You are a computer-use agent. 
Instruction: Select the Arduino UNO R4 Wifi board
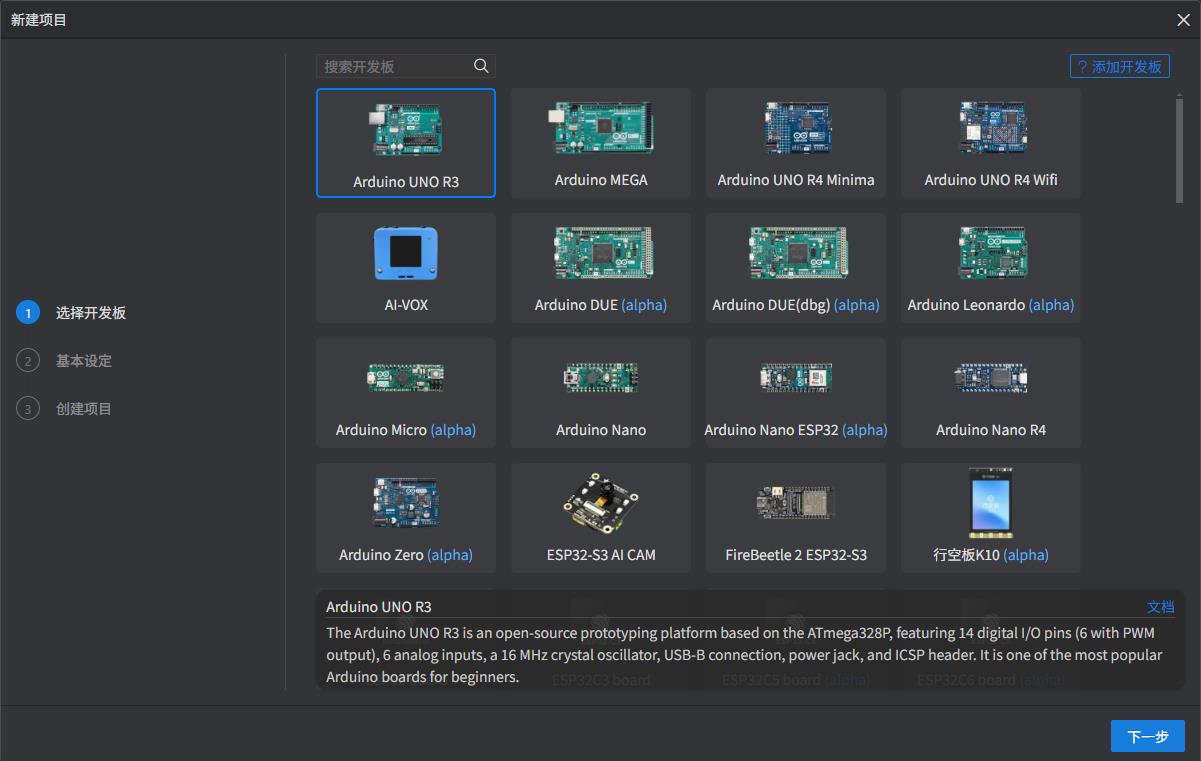click(x=991, y=143)
